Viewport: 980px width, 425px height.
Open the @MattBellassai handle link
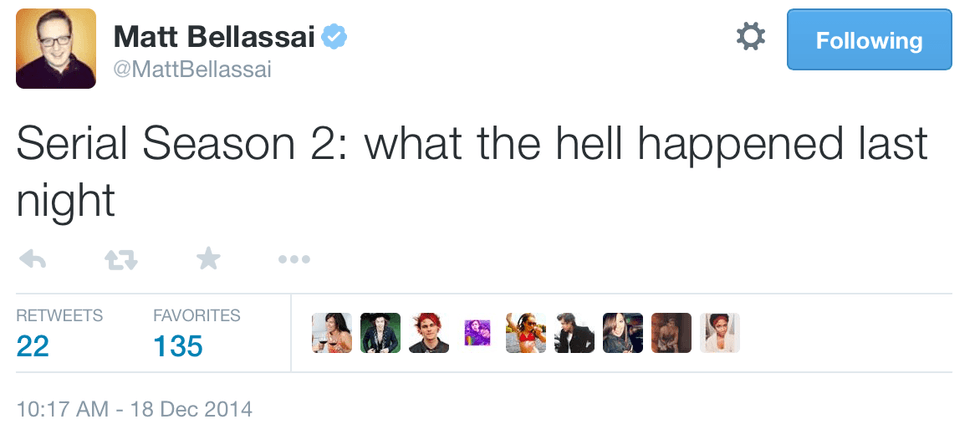(x=192, y=70)
